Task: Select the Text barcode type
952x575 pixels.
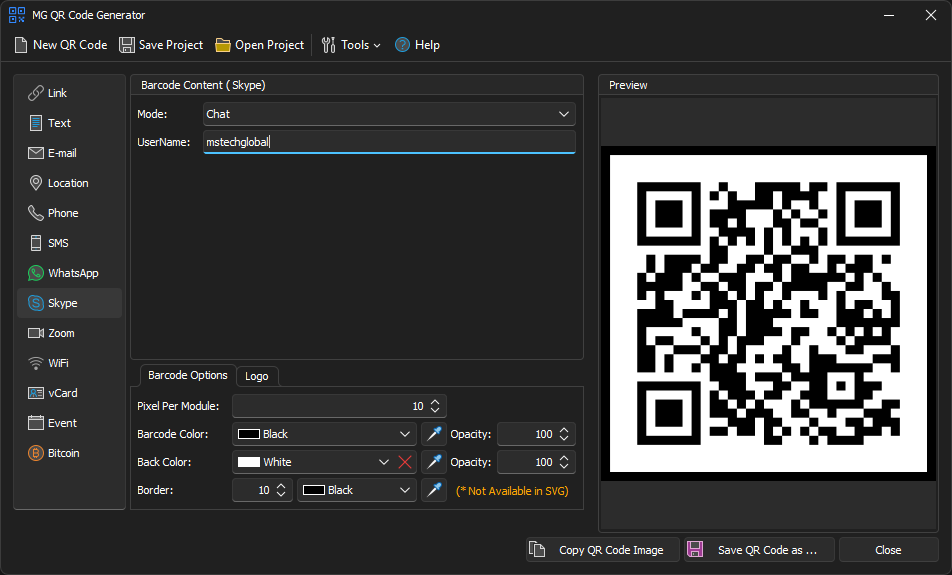Action: tap(69, 123)
